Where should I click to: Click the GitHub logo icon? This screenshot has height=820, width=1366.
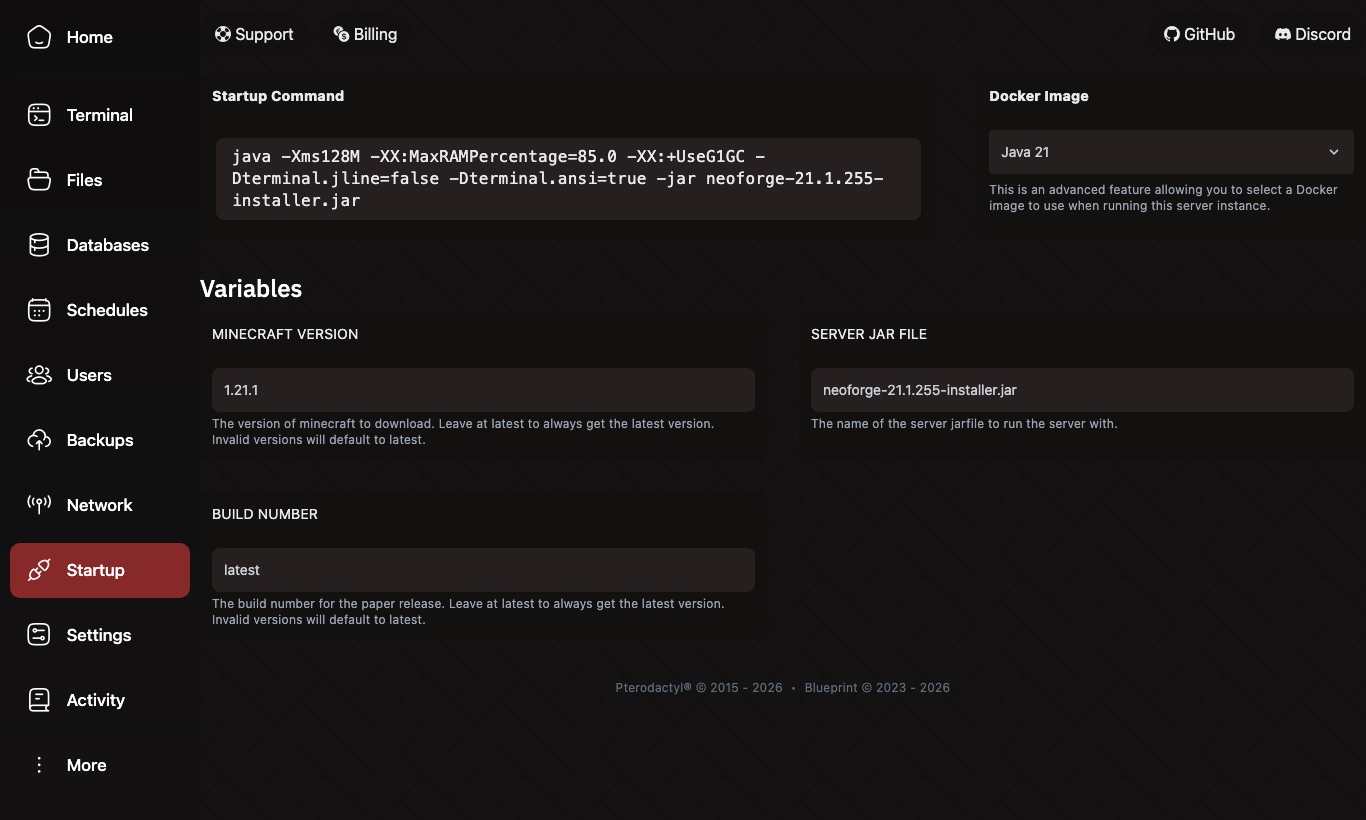pyautogui.click(x=1172, y=34)
